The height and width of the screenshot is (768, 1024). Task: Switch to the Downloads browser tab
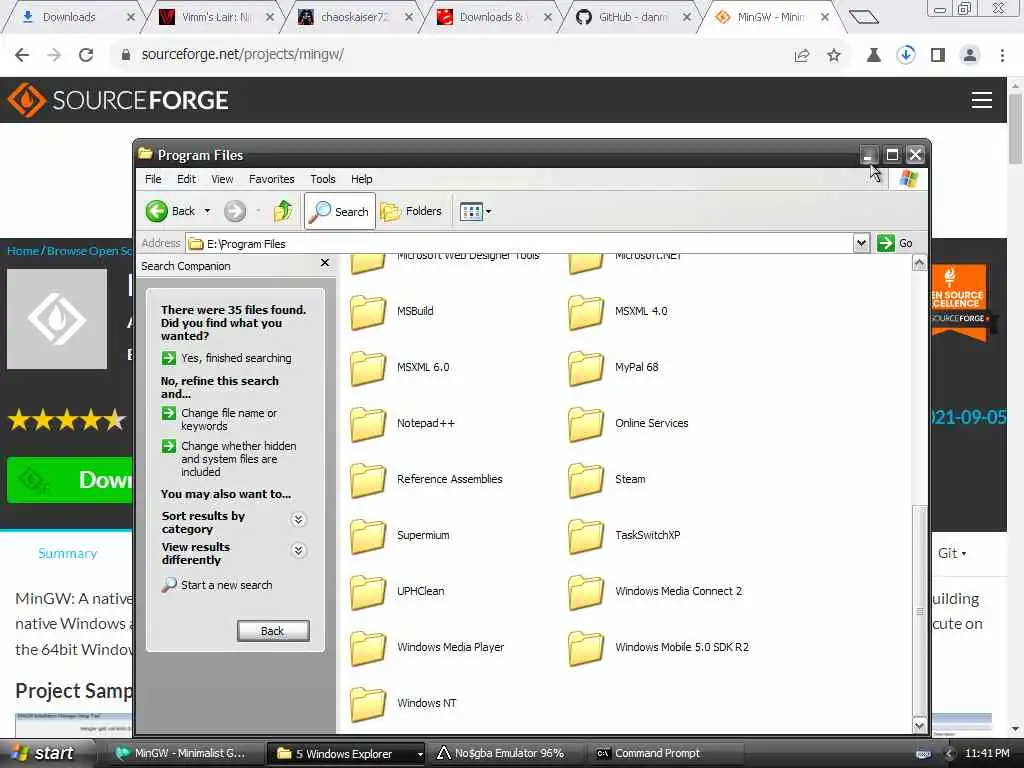(x=73, y=17)
